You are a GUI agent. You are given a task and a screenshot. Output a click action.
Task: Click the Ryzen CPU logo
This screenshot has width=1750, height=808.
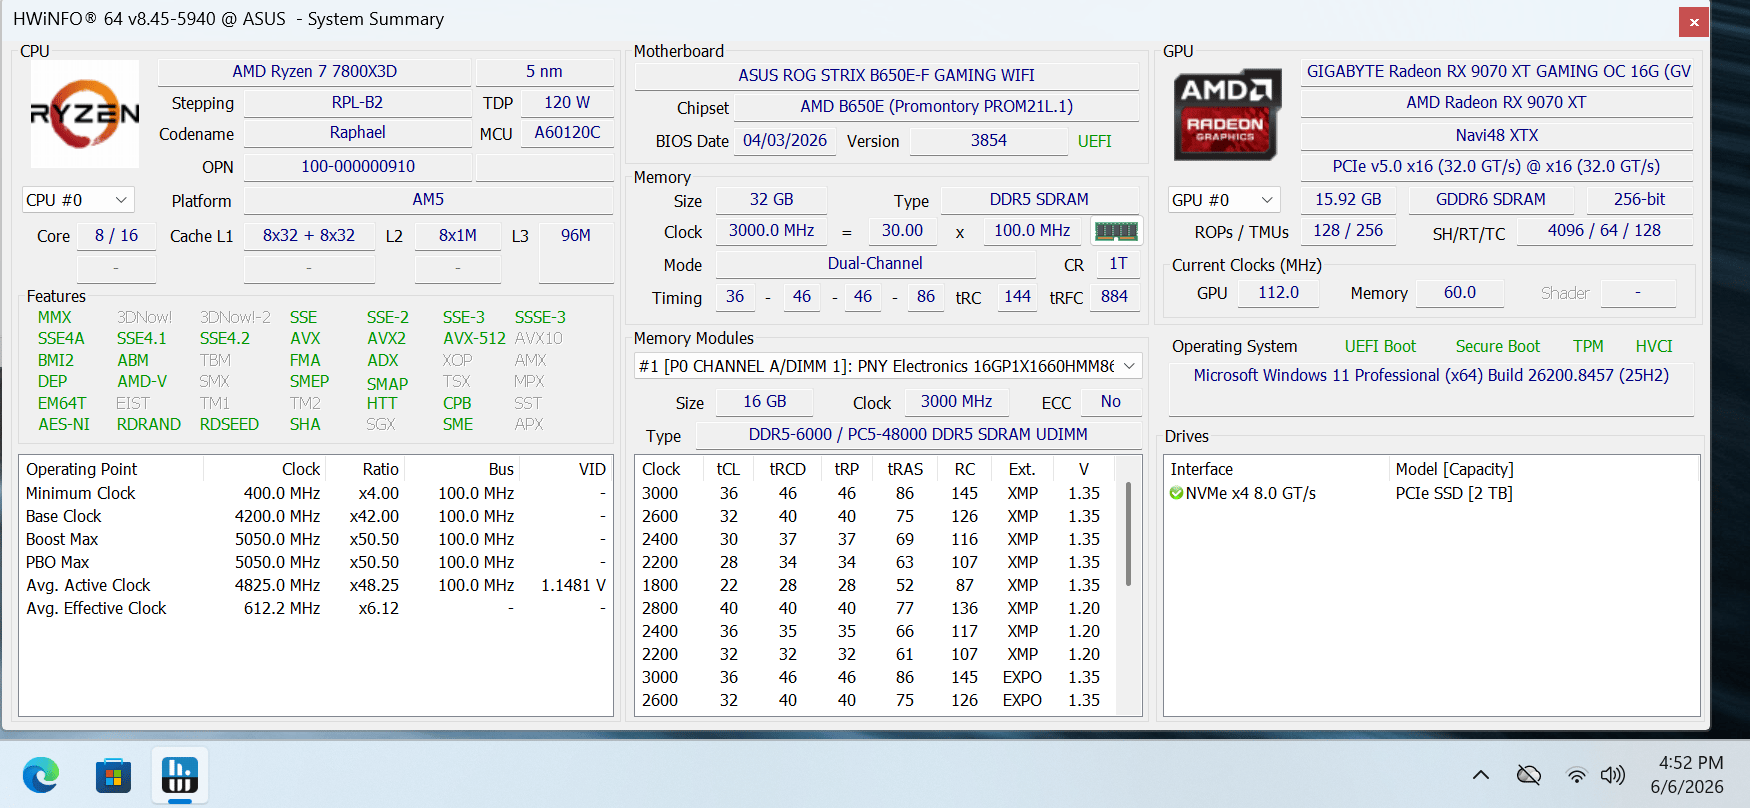tap(85, 114)
